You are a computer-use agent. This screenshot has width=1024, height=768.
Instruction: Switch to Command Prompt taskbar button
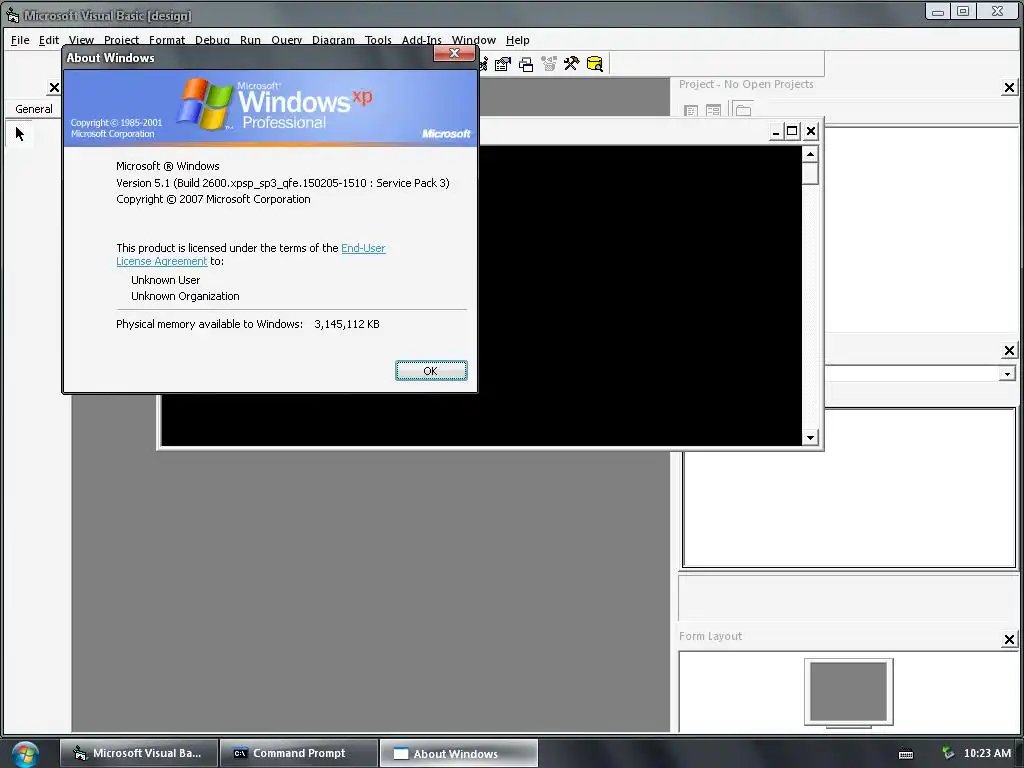coord(299,753)
